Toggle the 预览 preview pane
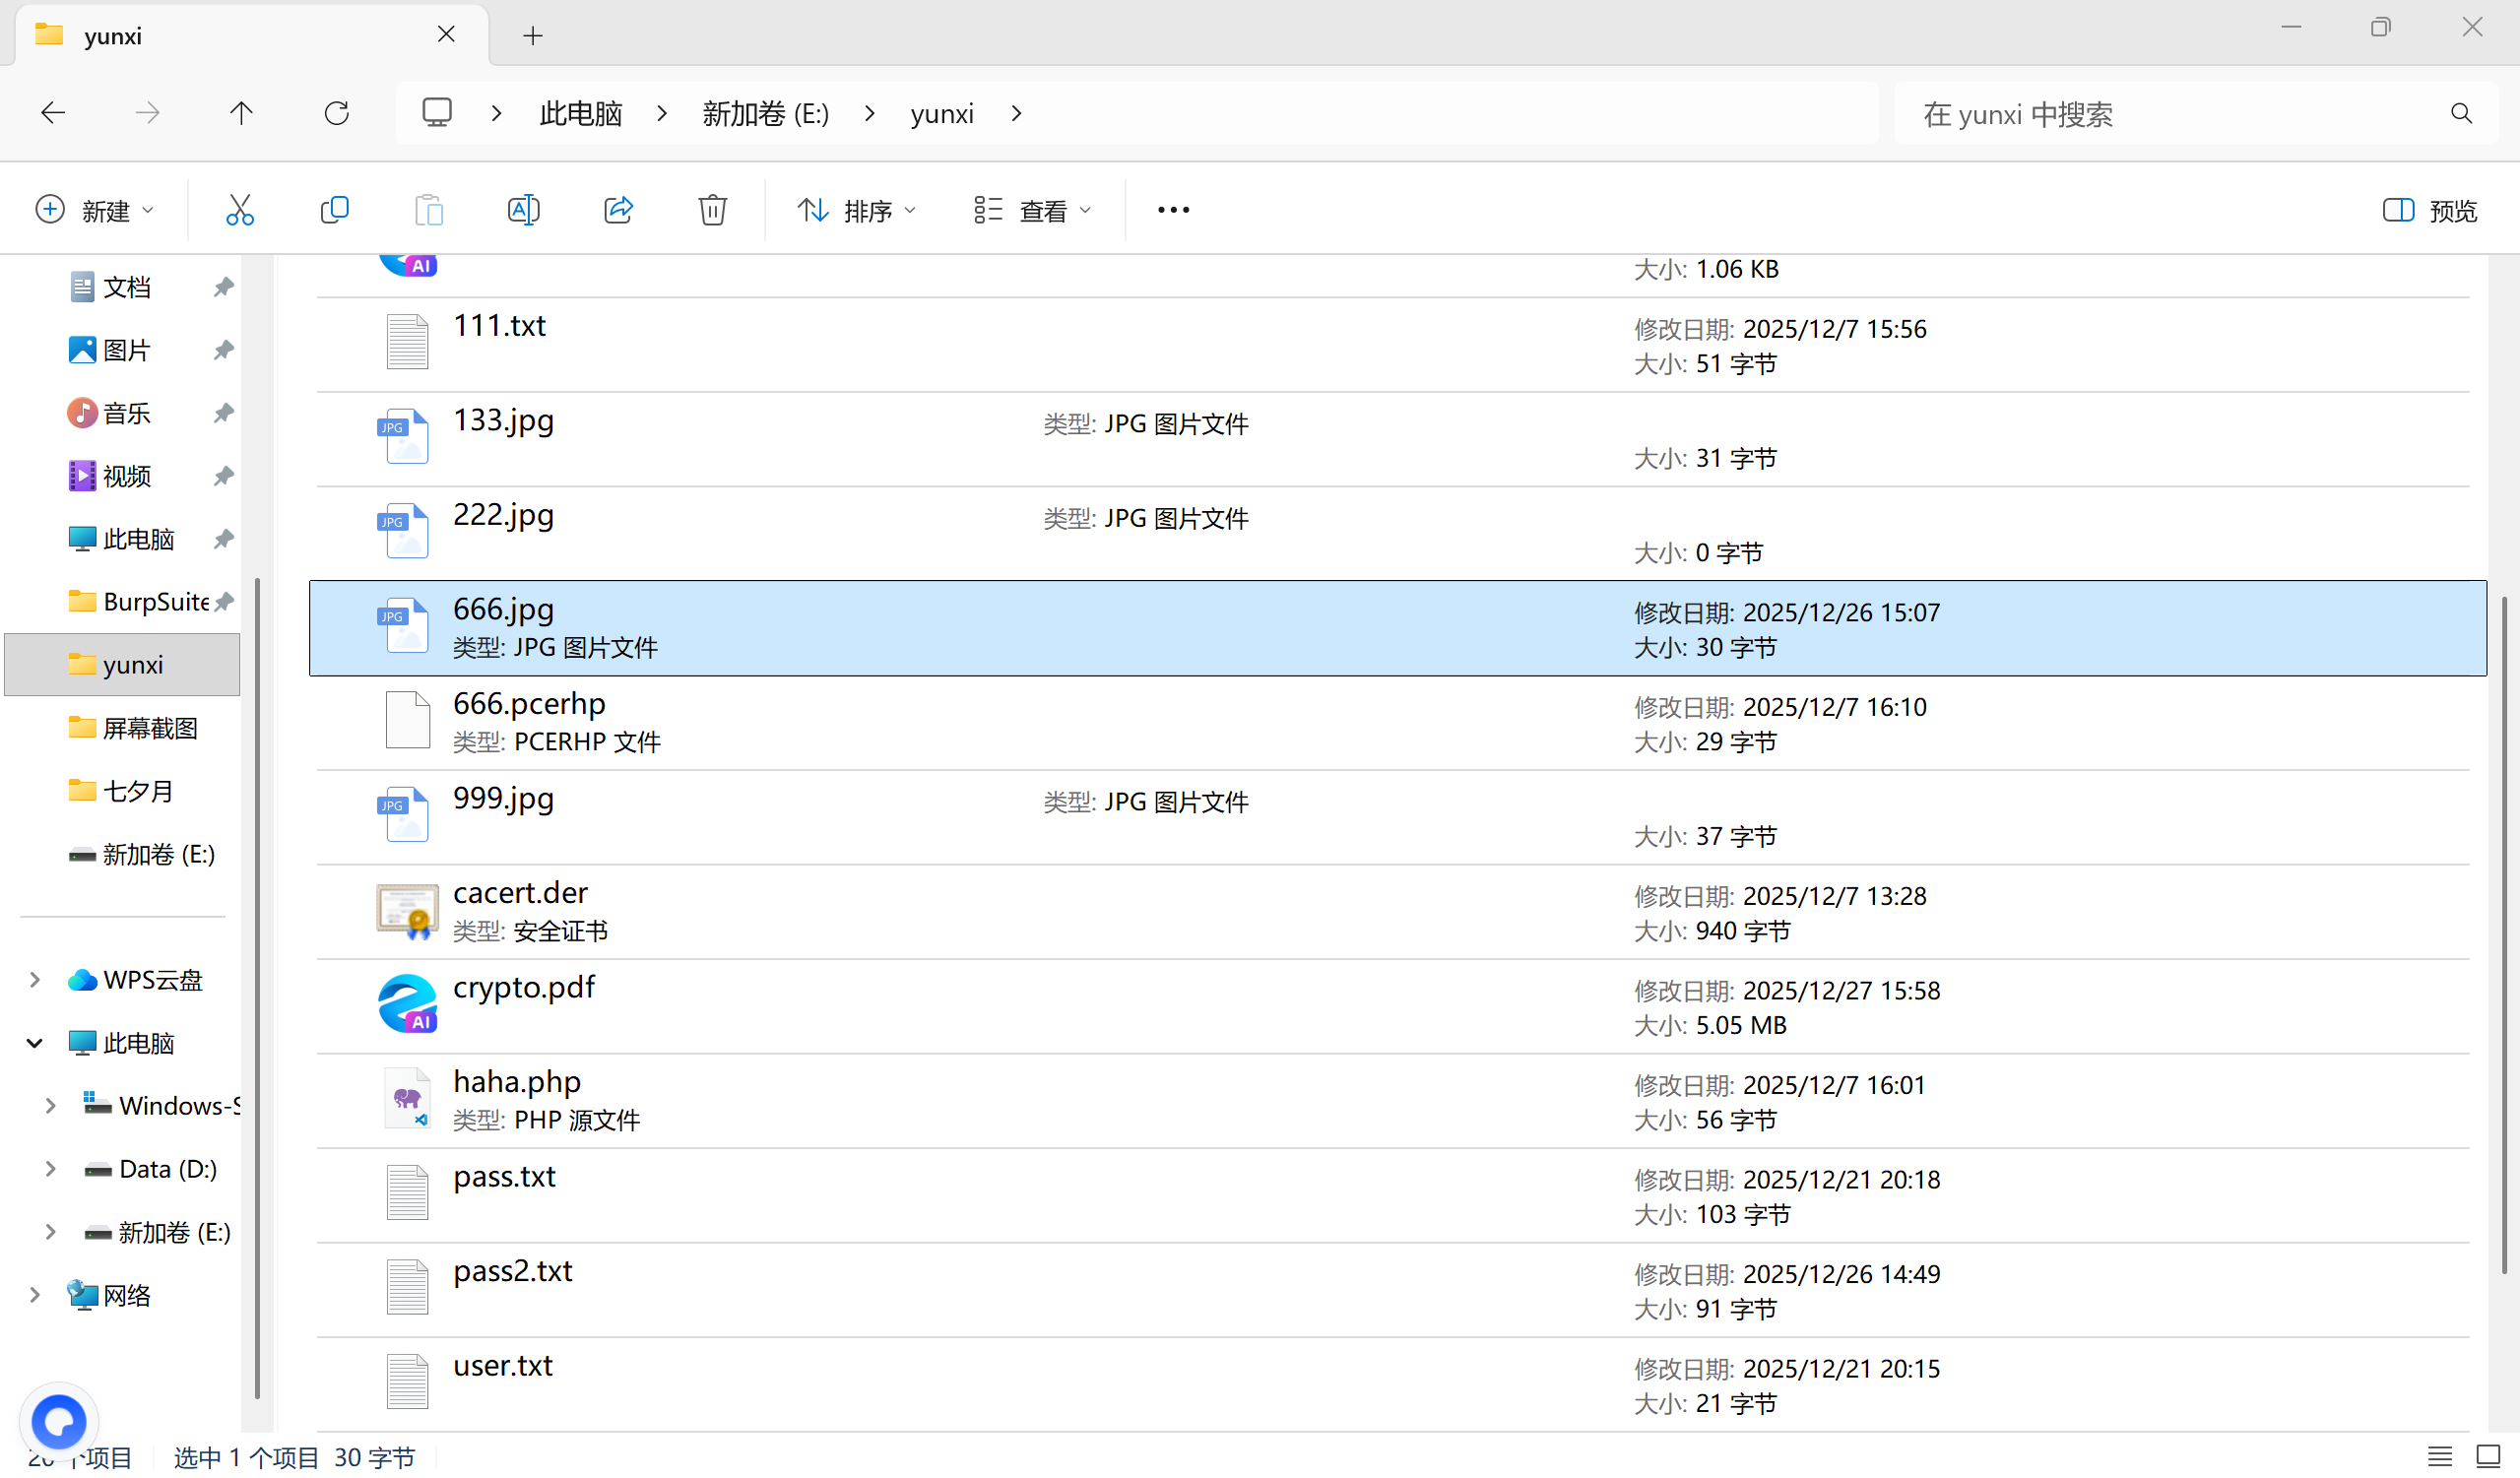 2429,210
